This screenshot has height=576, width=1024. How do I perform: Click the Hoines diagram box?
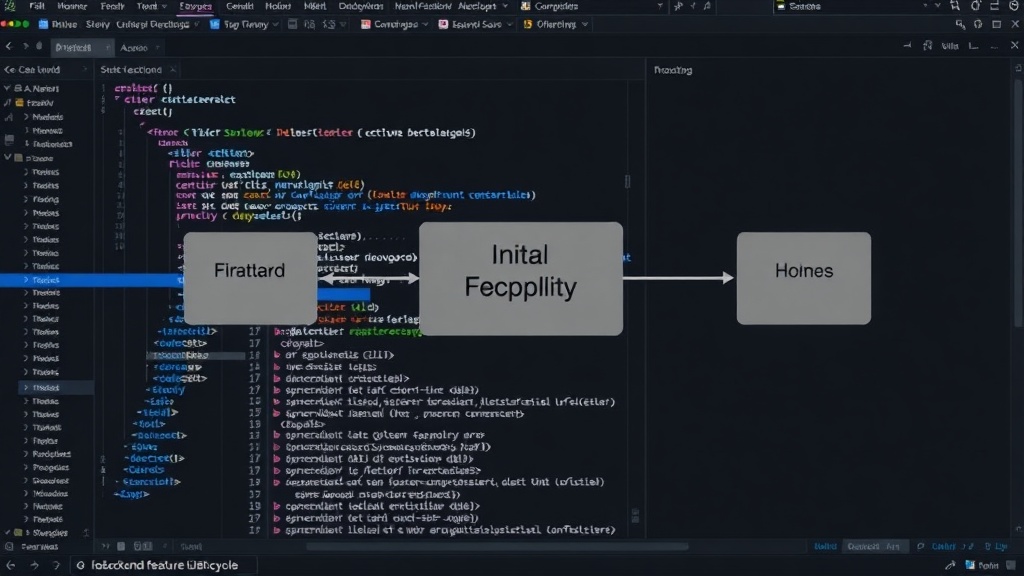[804, 278]
